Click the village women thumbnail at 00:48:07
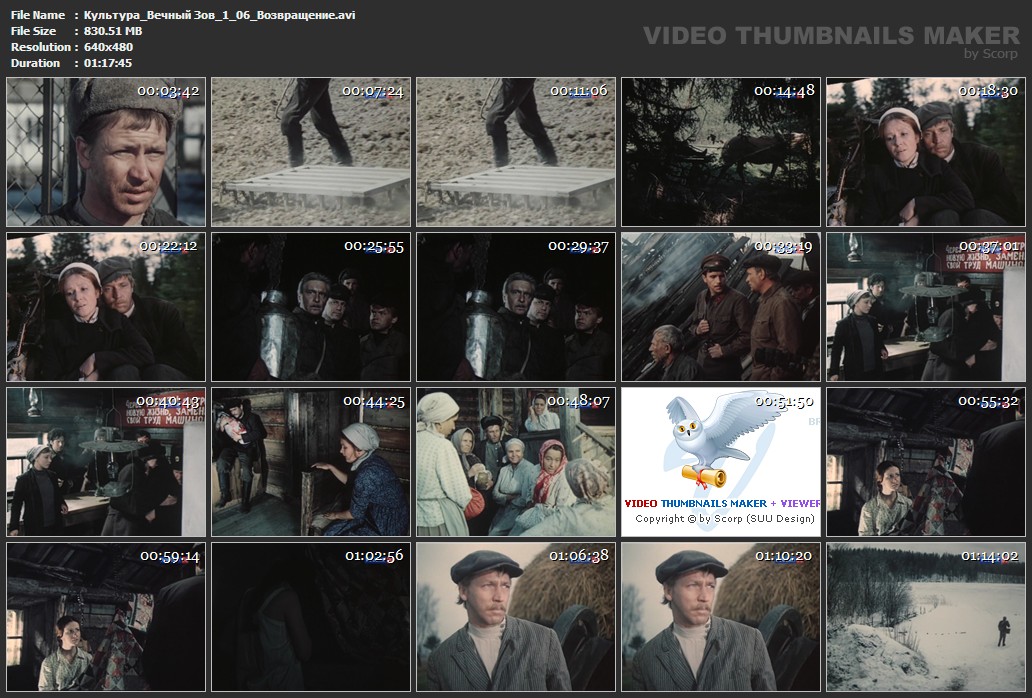Image resolution: width=1032 pixels, height=698 pixels. click(x=516, y=462)
